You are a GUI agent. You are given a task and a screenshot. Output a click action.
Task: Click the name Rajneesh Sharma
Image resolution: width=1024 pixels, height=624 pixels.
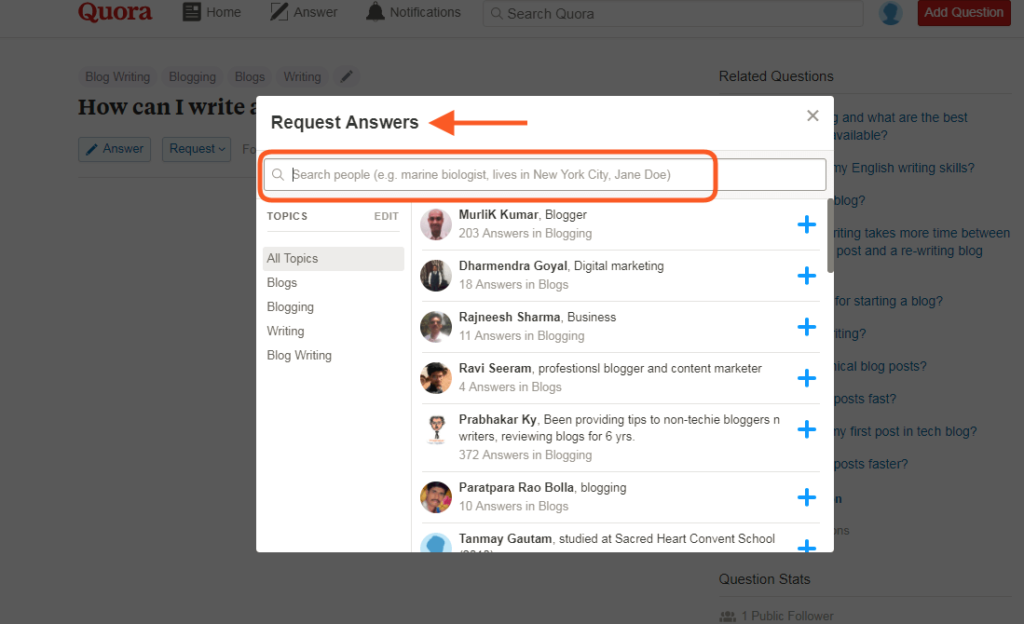pyautogui.click(x=509, y=317)
